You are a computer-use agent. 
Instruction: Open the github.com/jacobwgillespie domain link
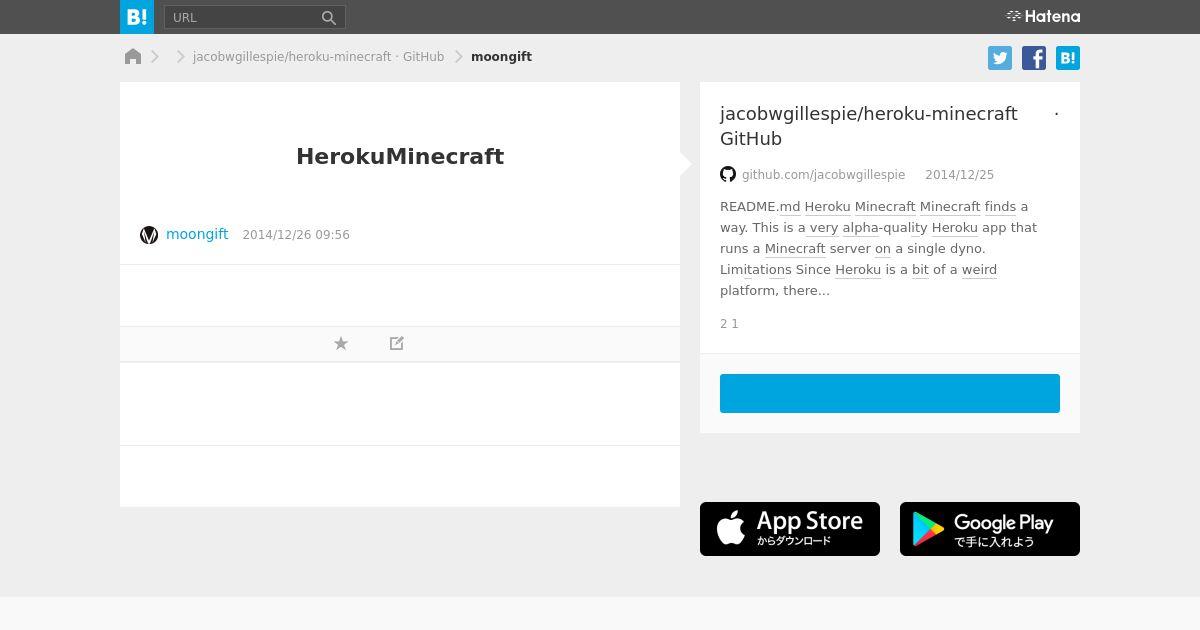click(823, 175)
